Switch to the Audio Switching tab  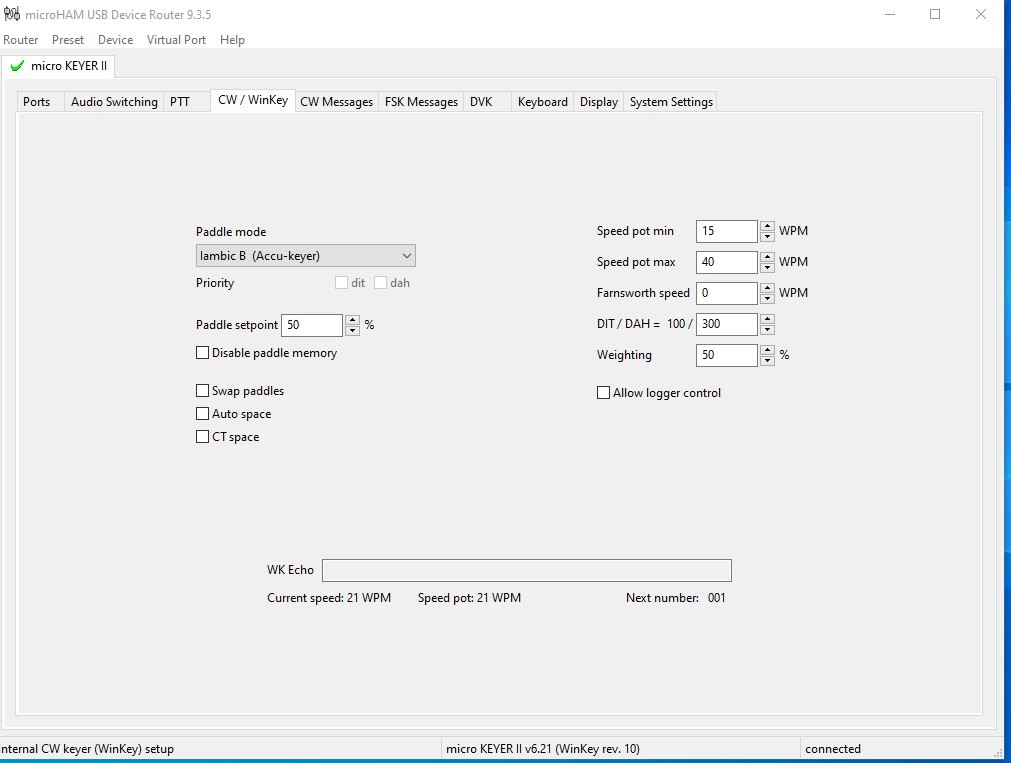(x=114, y=101)
